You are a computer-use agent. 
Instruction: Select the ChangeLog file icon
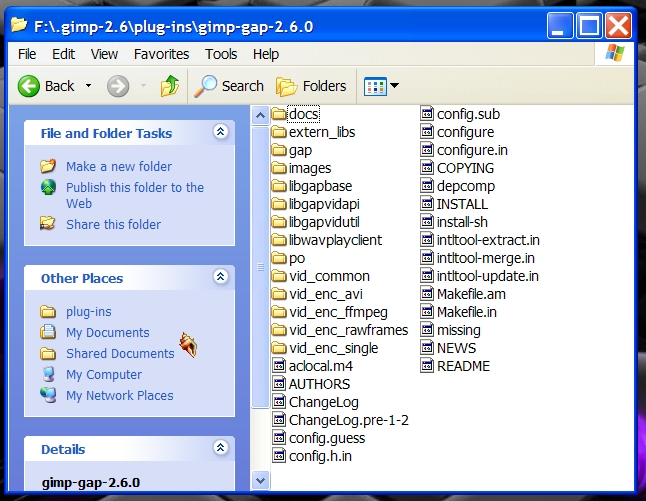pos(279,402)
